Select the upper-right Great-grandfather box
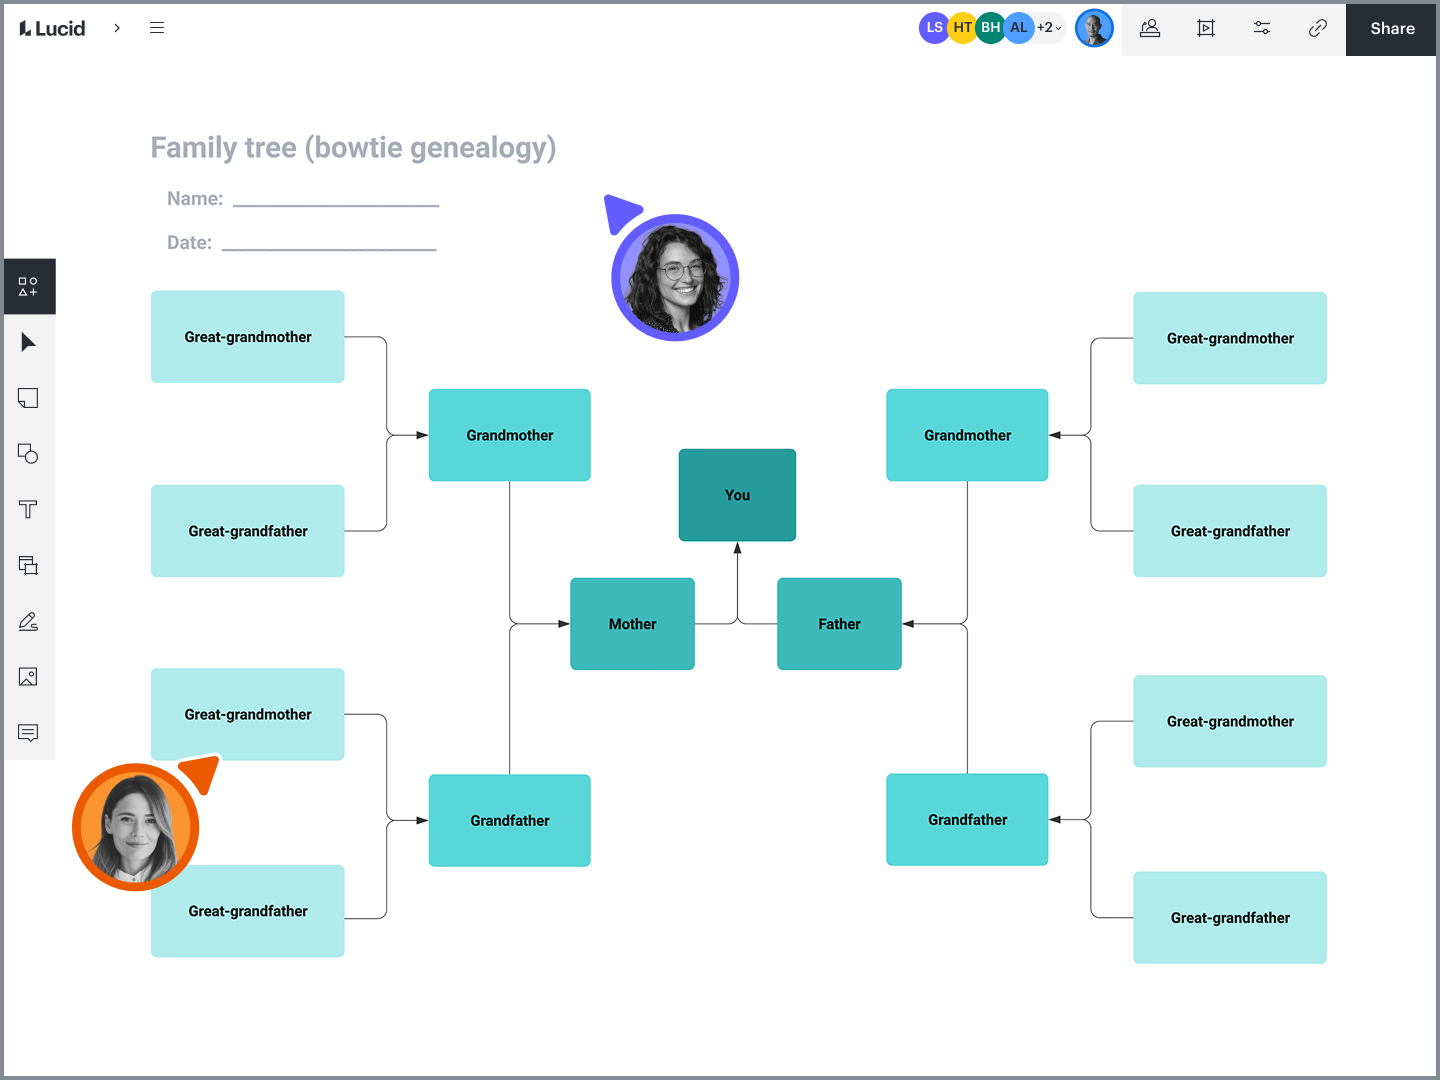 pos(1230,531)
